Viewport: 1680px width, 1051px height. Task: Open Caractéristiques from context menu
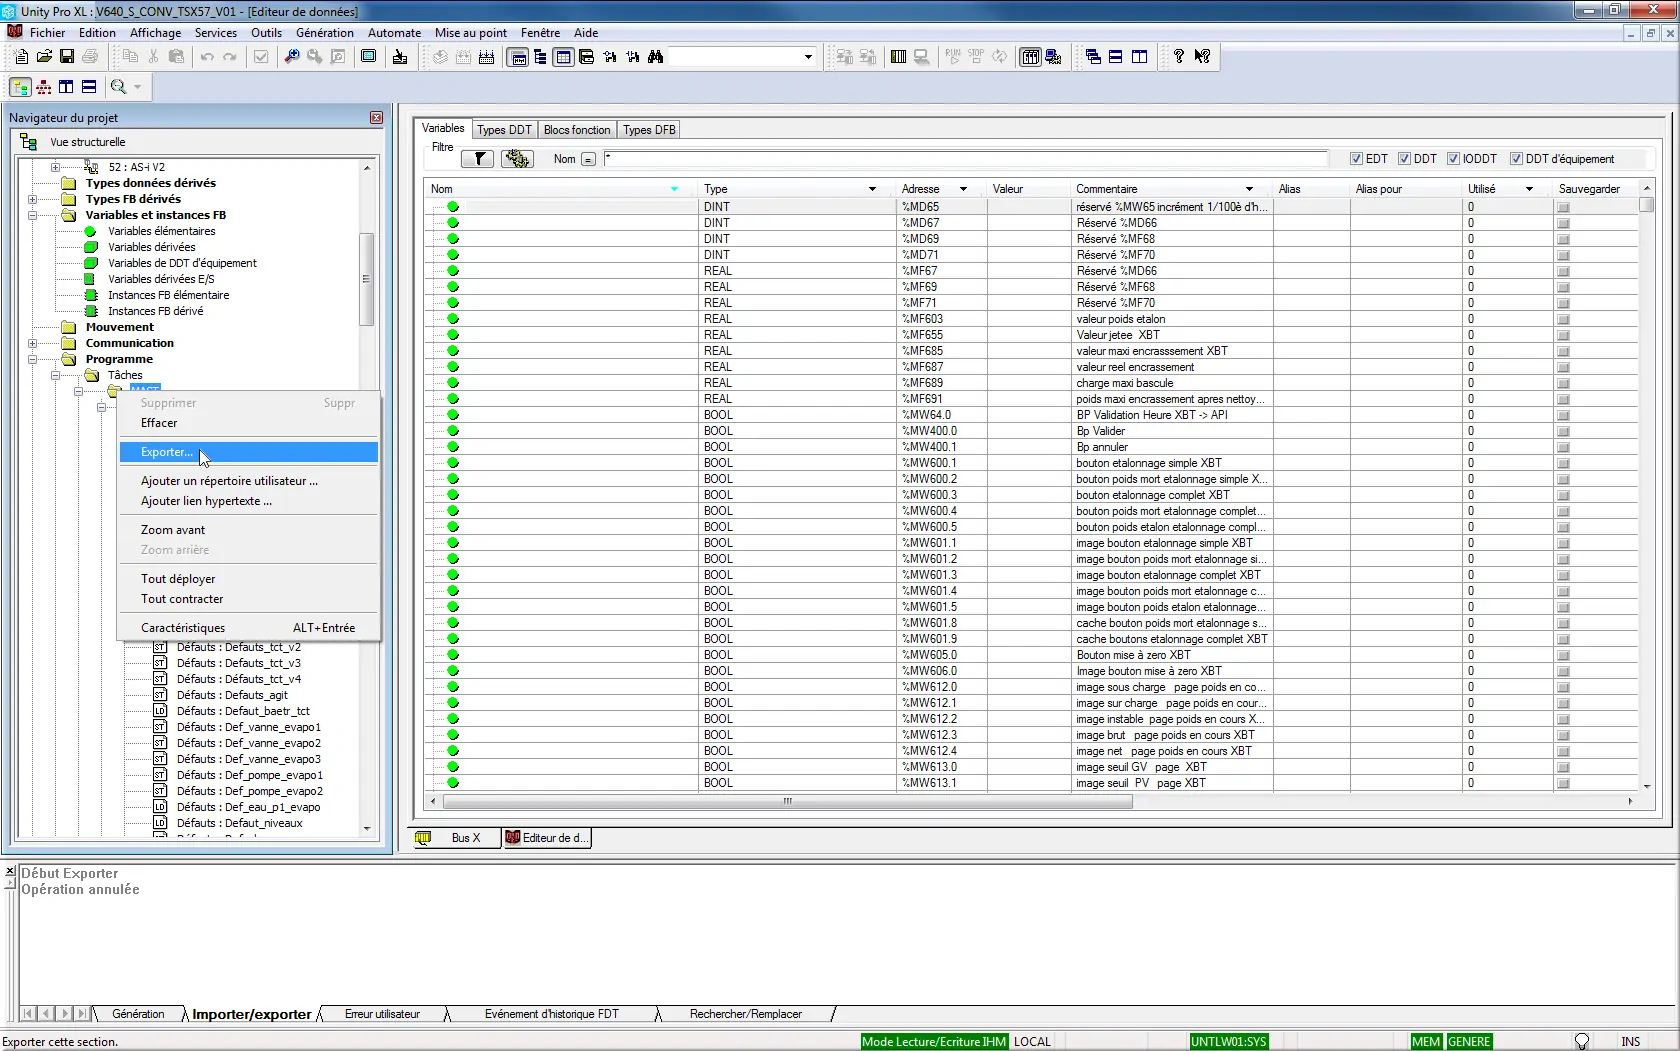coord(248,628)
